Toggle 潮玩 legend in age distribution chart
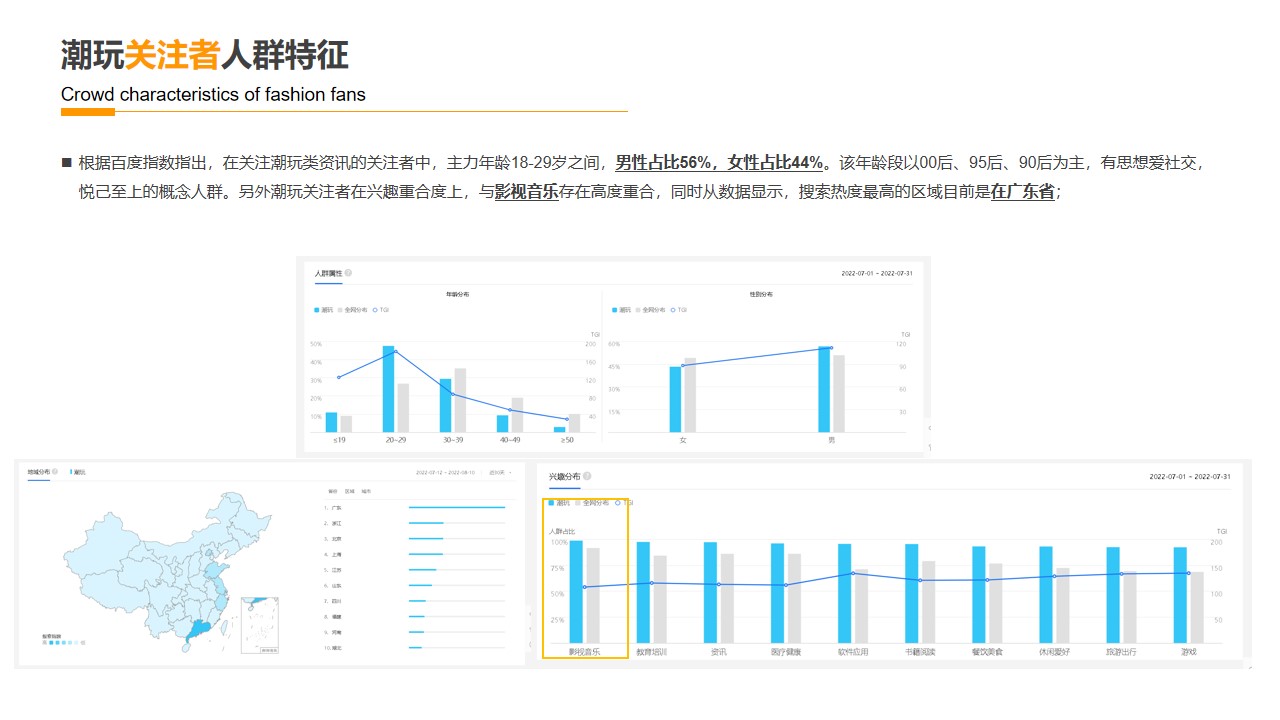1280x720 pixels. tap(323, 310)
